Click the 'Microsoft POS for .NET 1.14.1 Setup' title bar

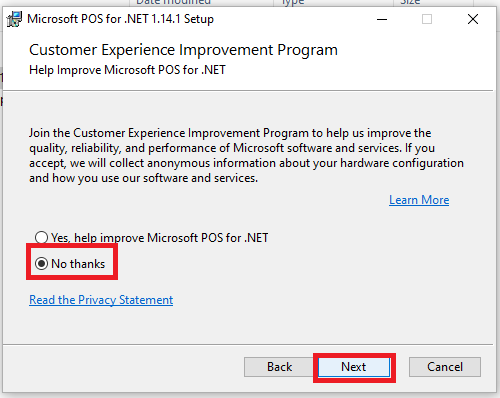pos(120,19)
